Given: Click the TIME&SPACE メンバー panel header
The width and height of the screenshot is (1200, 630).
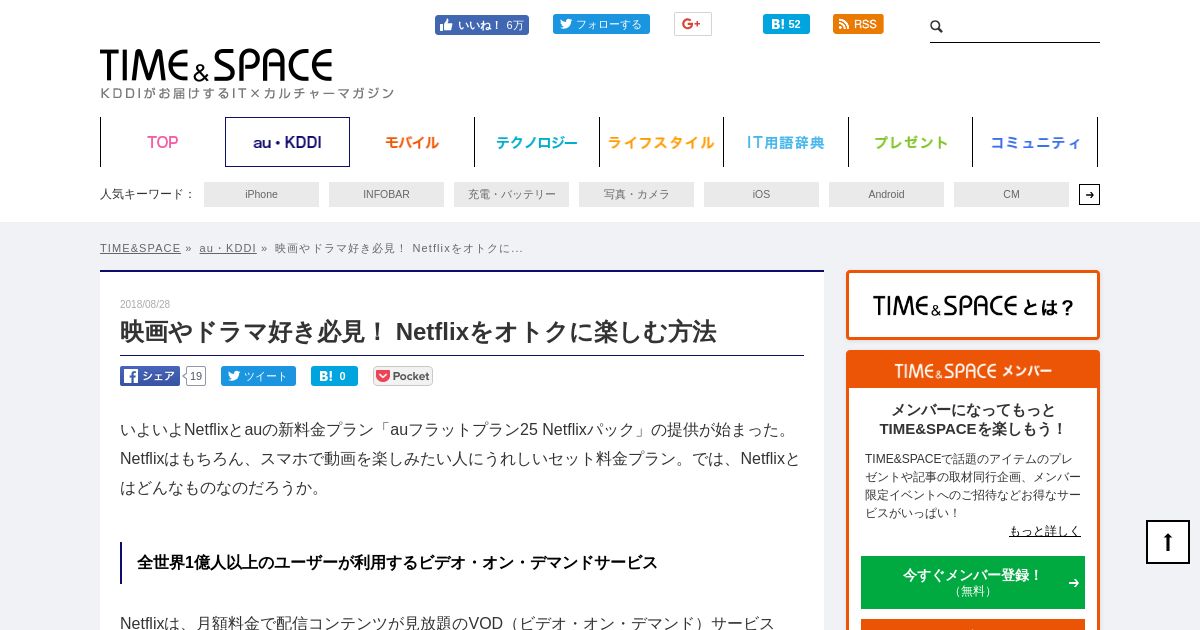Looking at the screenshot, I should pyautogui.click(x=973, y=370).
